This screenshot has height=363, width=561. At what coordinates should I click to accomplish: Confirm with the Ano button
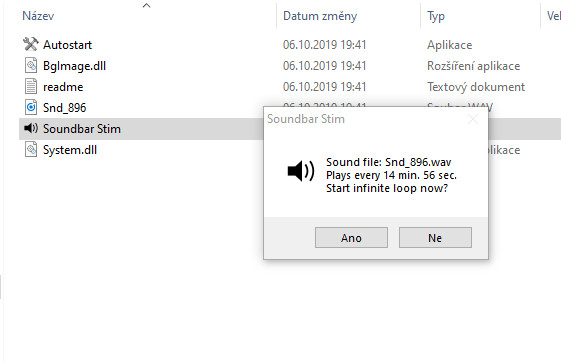pyautogui.click(x=351, y=237)
